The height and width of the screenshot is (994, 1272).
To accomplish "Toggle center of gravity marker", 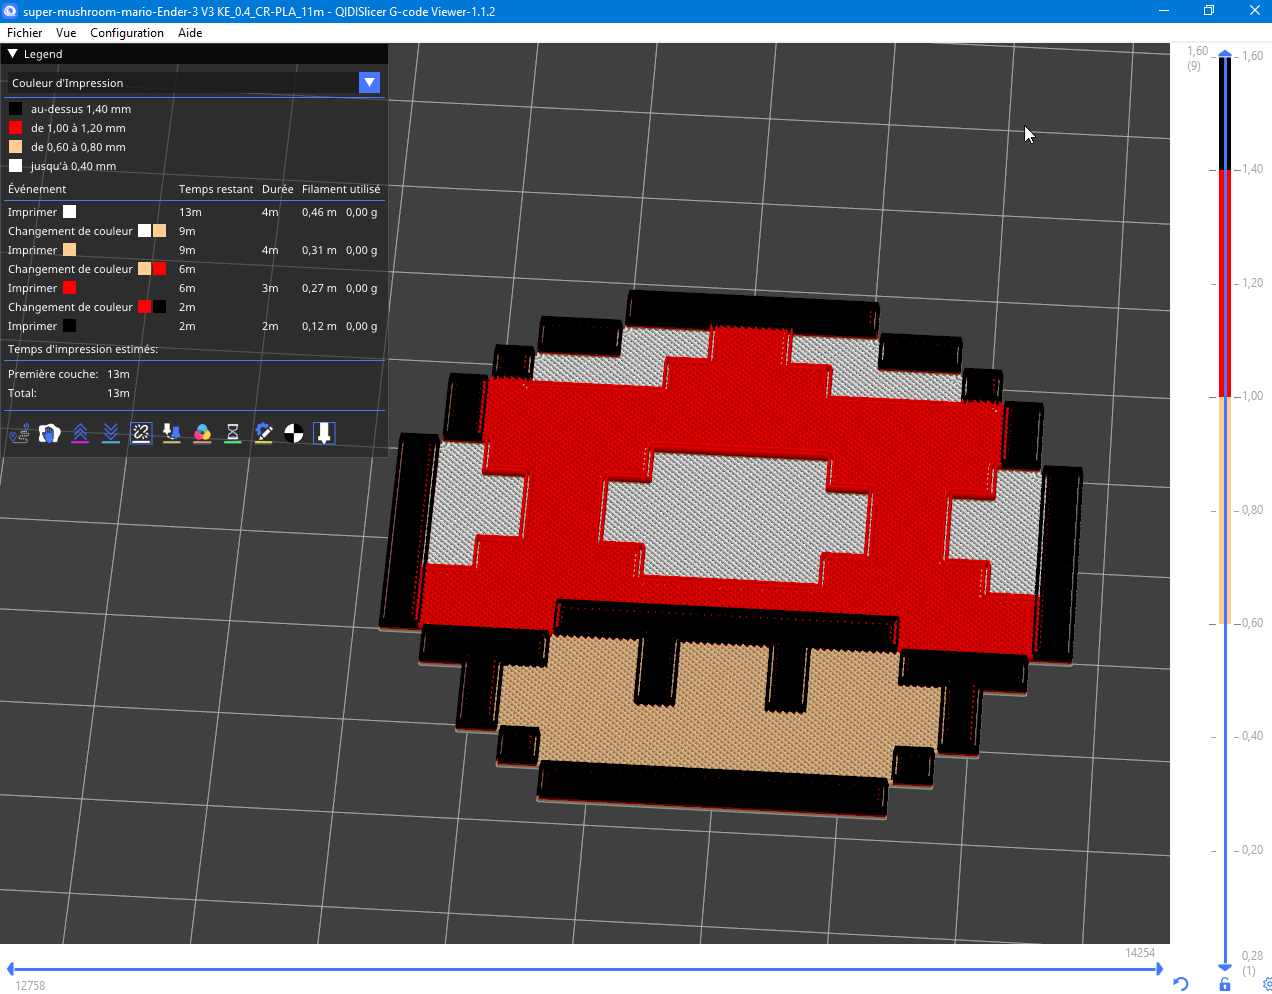I will (294, 433).
